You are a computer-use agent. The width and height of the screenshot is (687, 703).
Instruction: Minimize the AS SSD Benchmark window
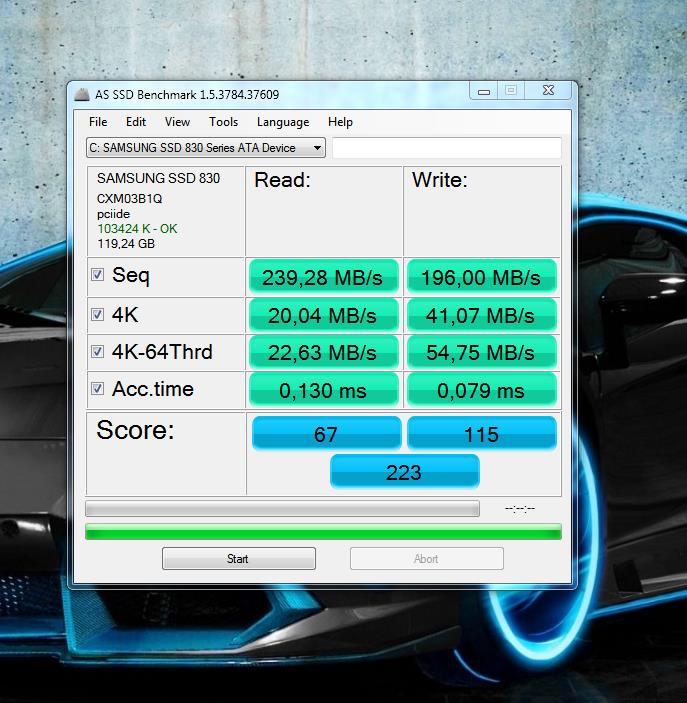click(483, 91)
